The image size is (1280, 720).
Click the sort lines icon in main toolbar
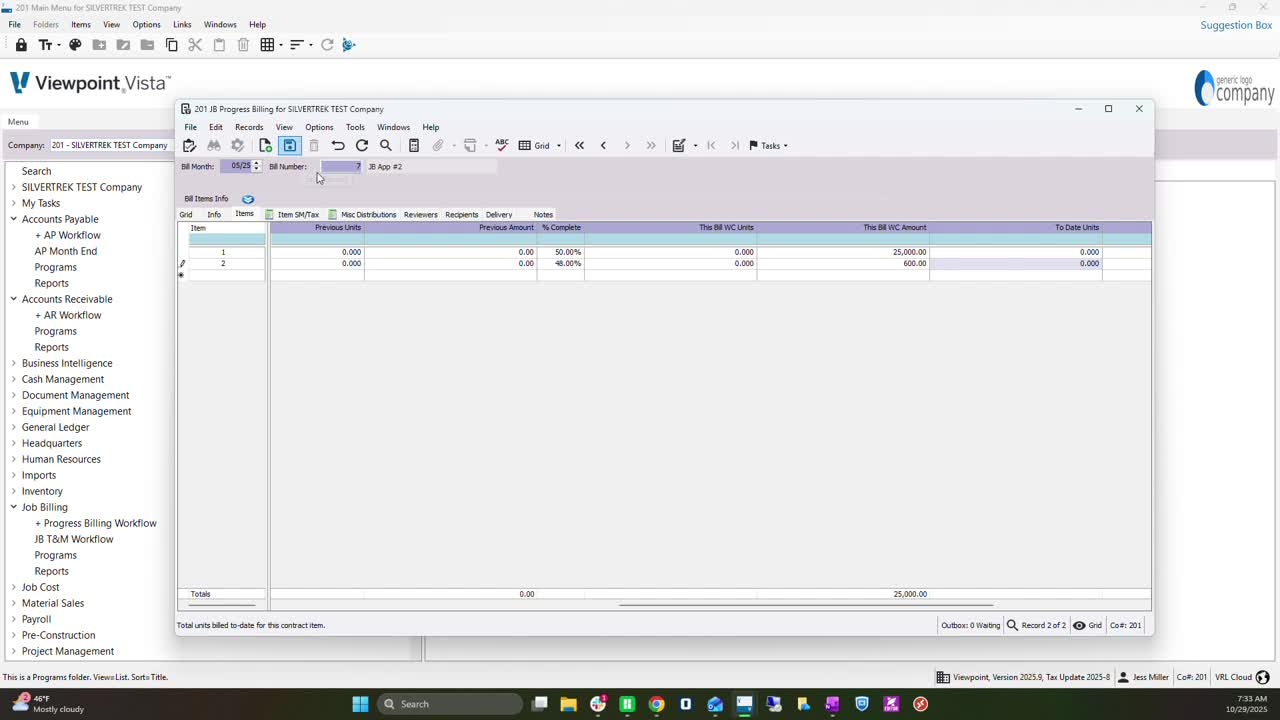click(296, 45)
